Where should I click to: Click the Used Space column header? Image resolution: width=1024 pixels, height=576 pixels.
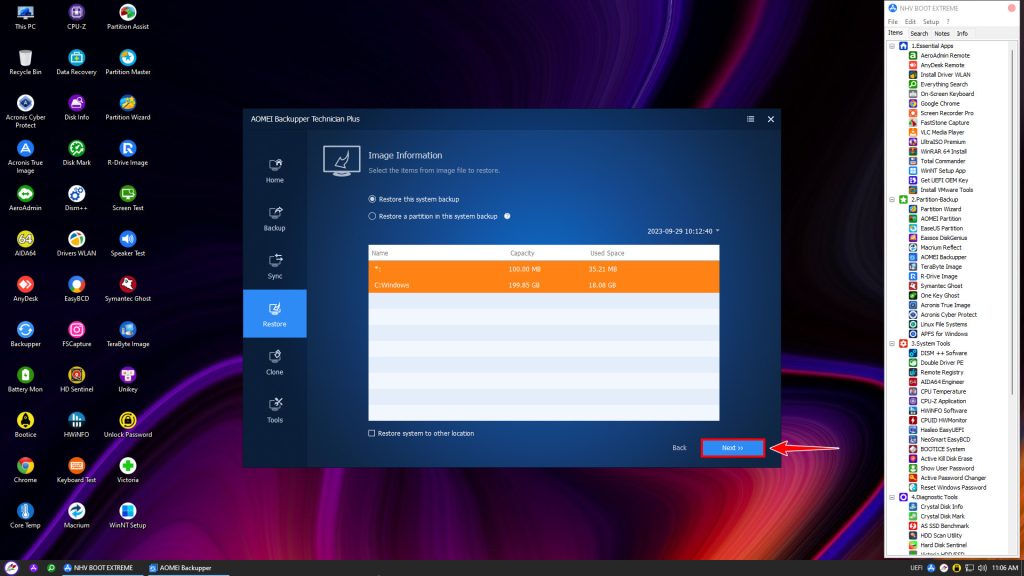point(607,253)
